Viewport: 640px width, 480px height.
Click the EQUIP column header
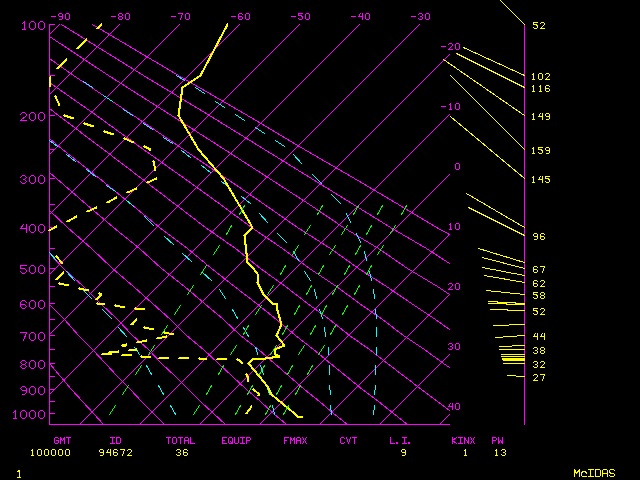[236, 440]
